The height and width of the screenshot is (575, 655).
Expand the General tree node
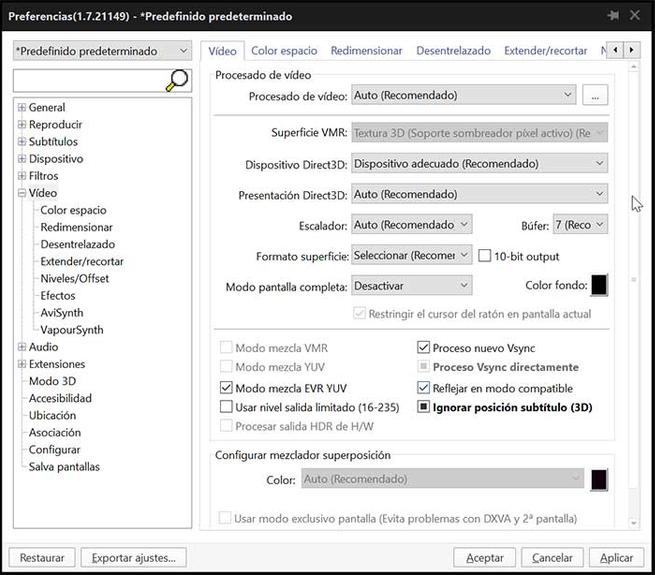point(22,107)
